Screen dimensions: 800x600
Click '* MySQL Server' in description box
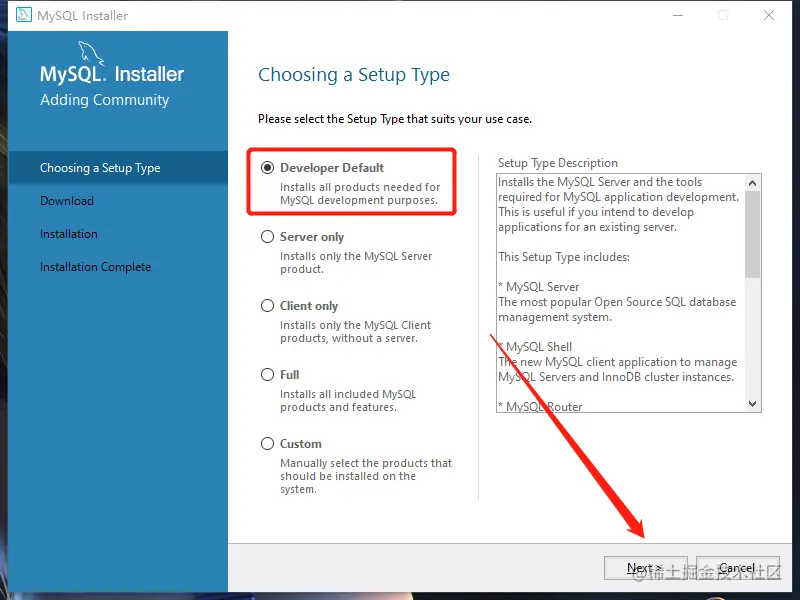(539, 287)
